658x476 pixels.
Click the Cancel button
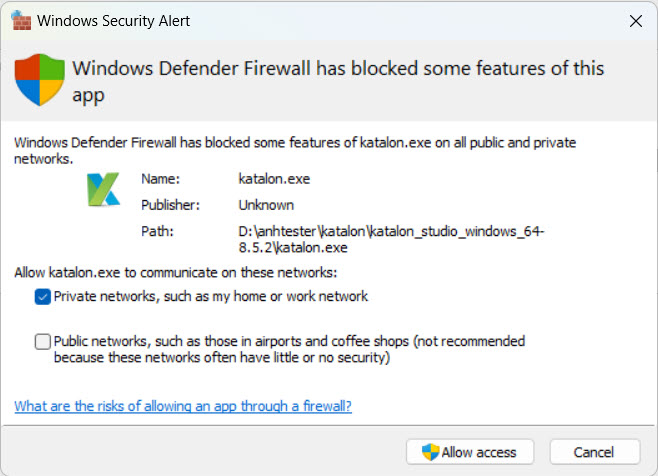pyautogui.click(x=595, y=452)
